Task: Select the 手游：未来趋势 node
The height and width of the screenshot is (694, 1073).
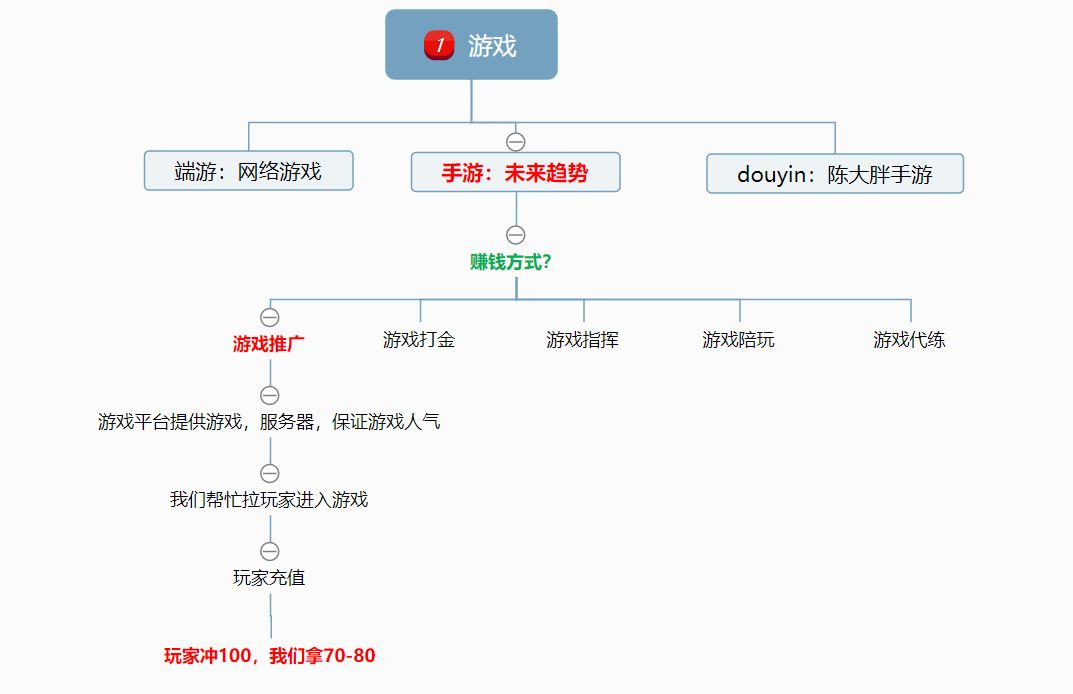Action: coord(516,171)
